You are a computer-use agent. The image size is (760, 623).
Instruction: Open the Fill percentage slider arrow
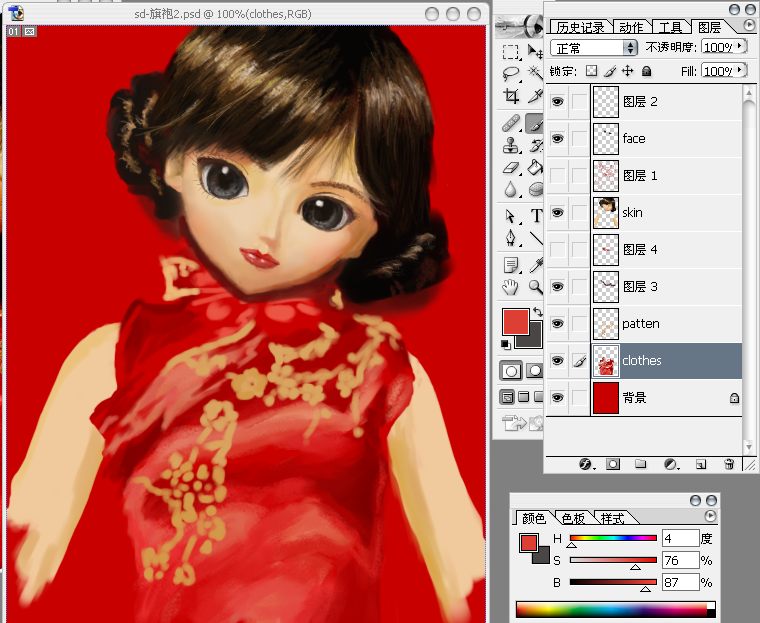[x=741, y=70]
